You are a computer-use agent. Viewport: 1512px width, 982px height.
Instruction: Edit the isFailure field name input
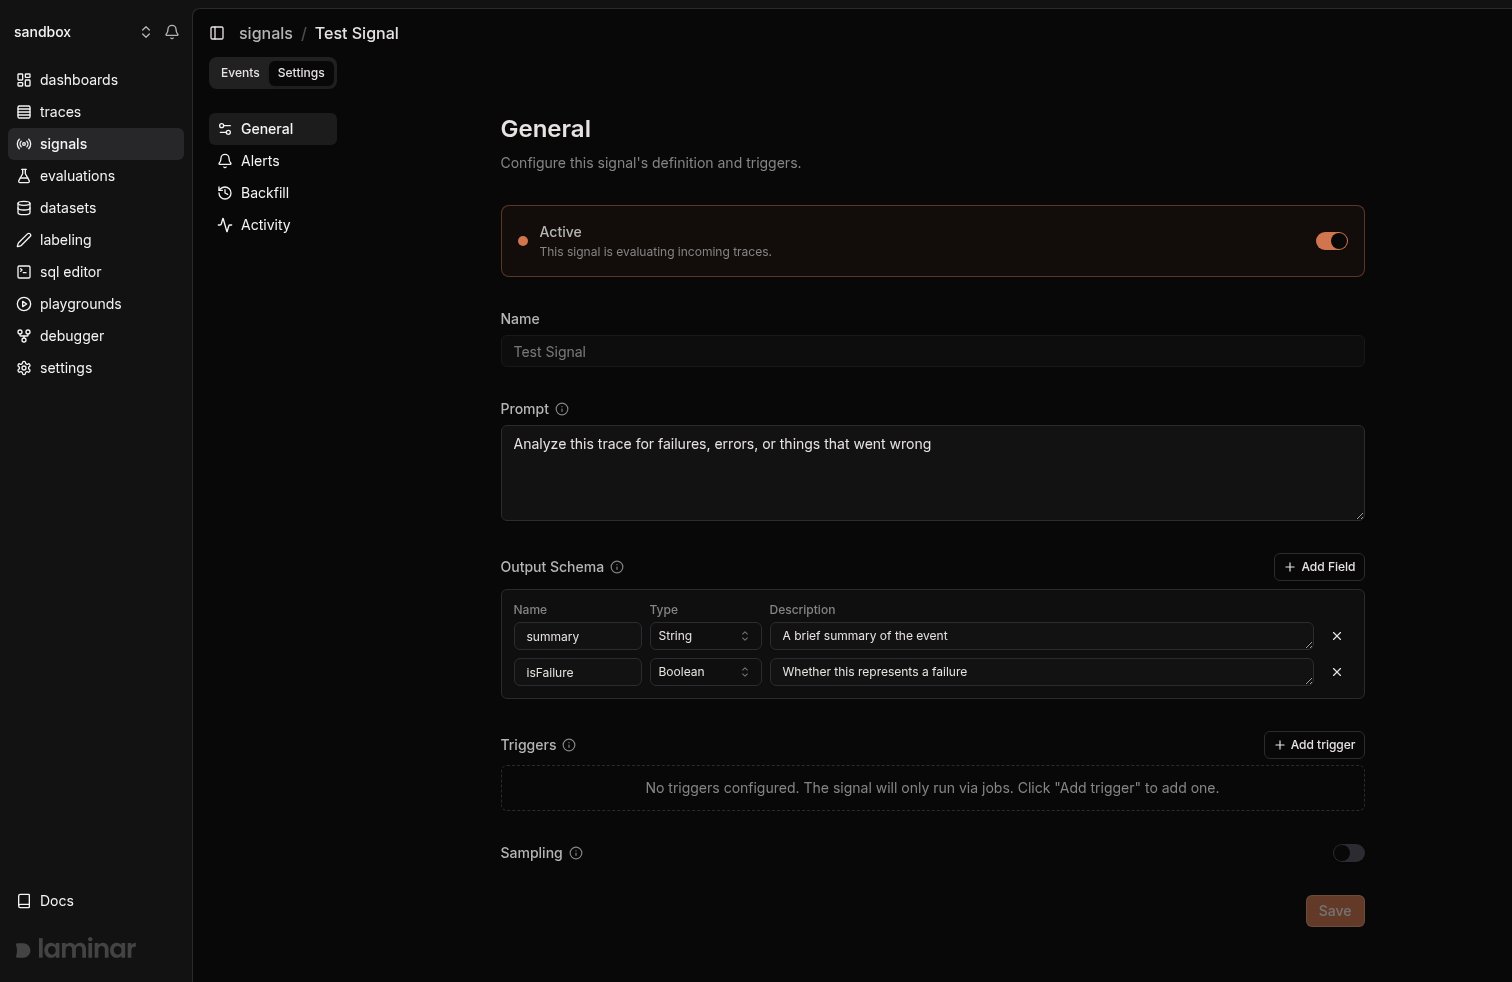577,672
